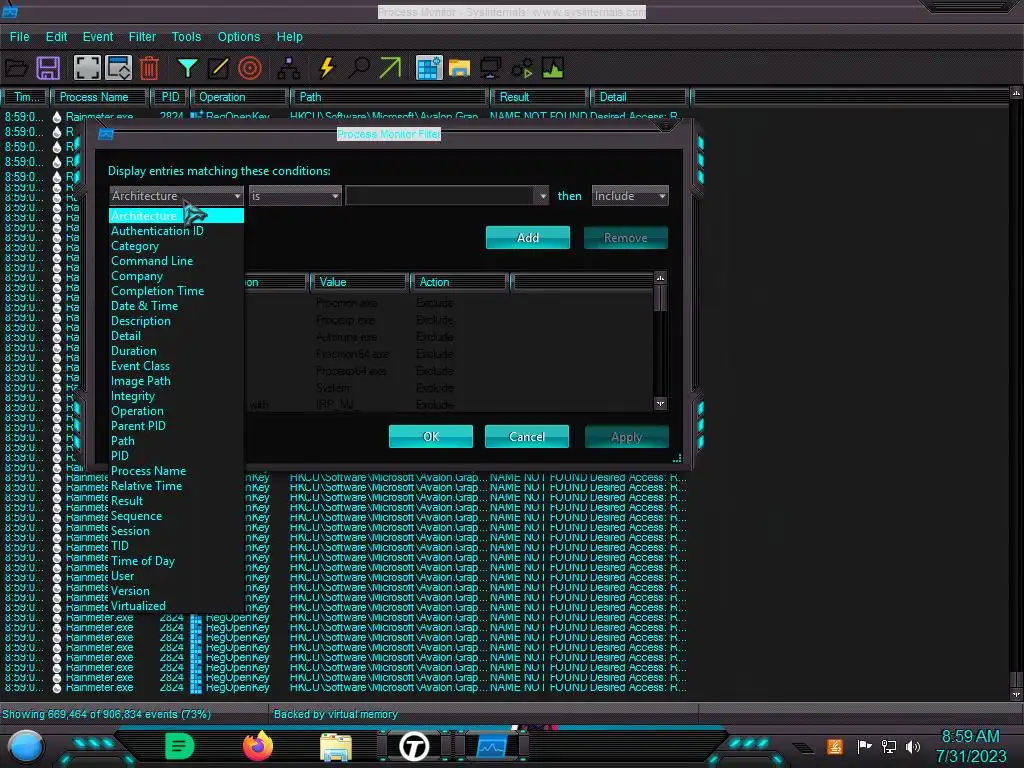Select Command Line from dropdown list
Image resolution: width=1024 pixels, height=768 pixels.
[x=152, y=261]
